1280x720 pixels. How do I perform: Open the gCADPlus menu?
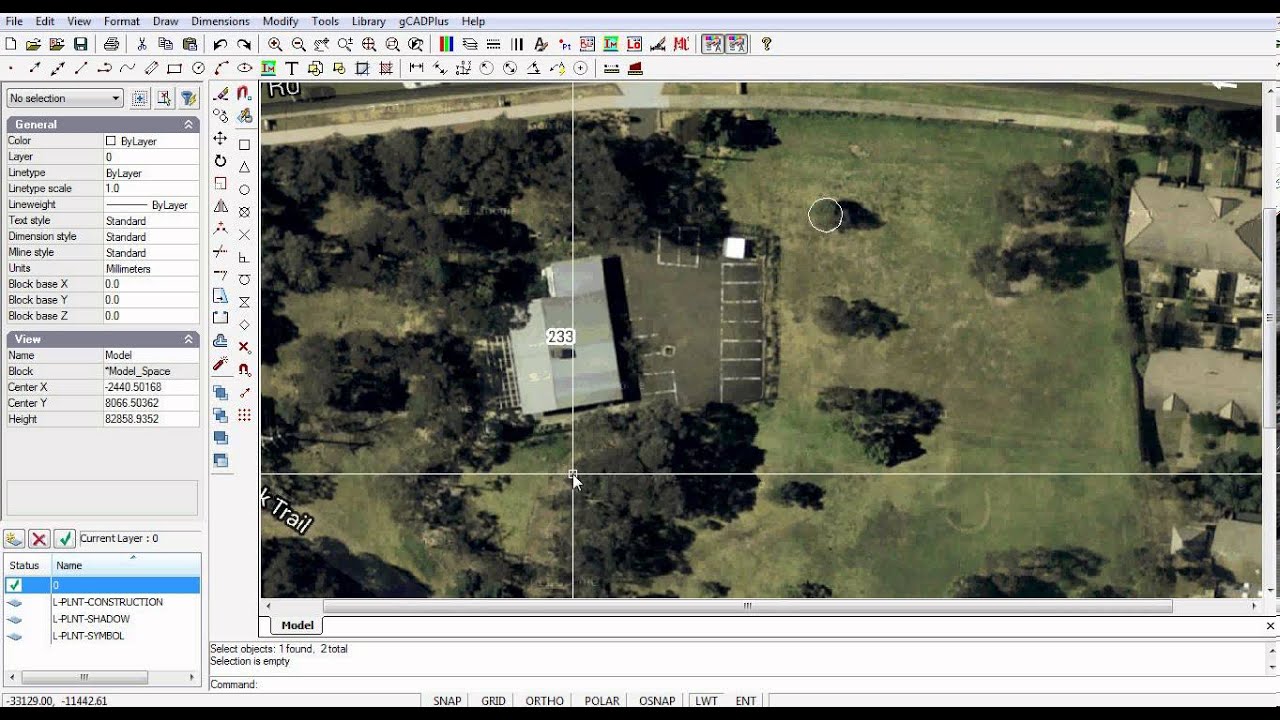tap(421, 21)
